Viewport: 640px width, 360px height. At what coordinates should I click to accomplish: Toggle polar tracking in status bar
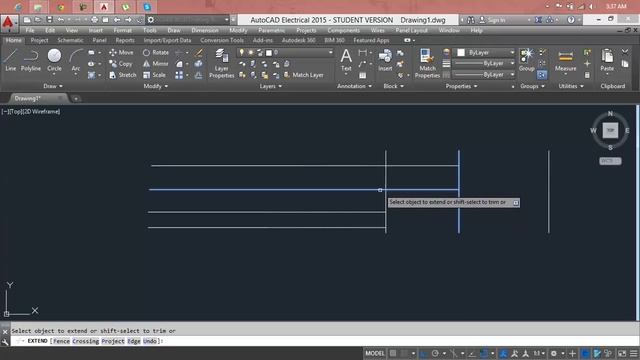(x=435, y=353)
